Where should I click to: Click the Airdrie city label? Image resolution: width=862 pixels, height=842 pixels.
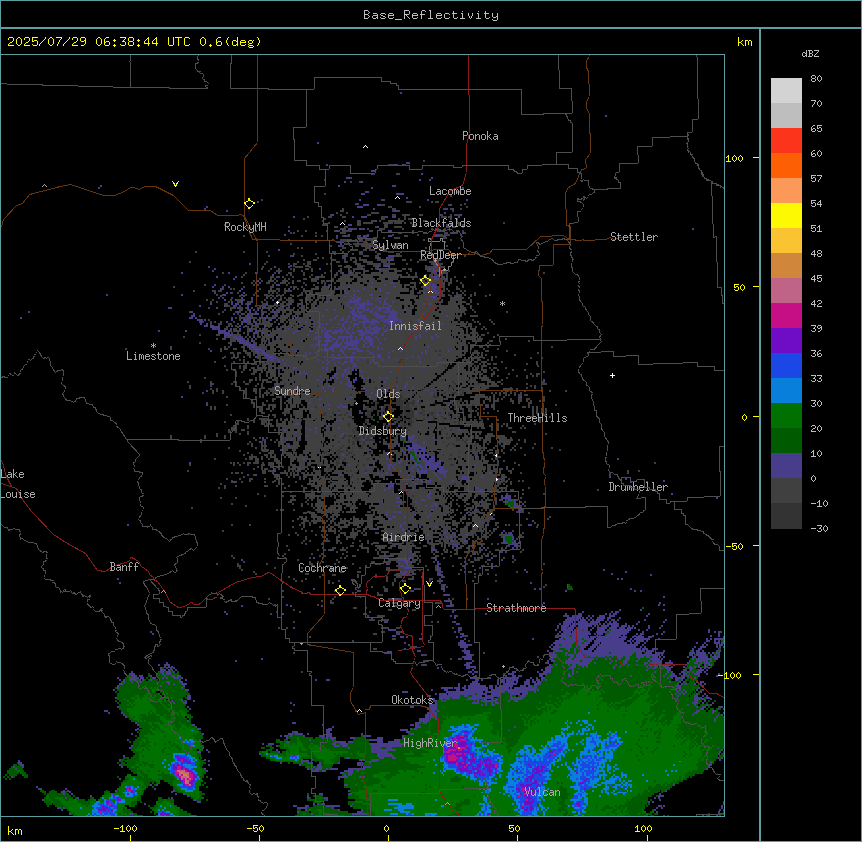point(404,537)
